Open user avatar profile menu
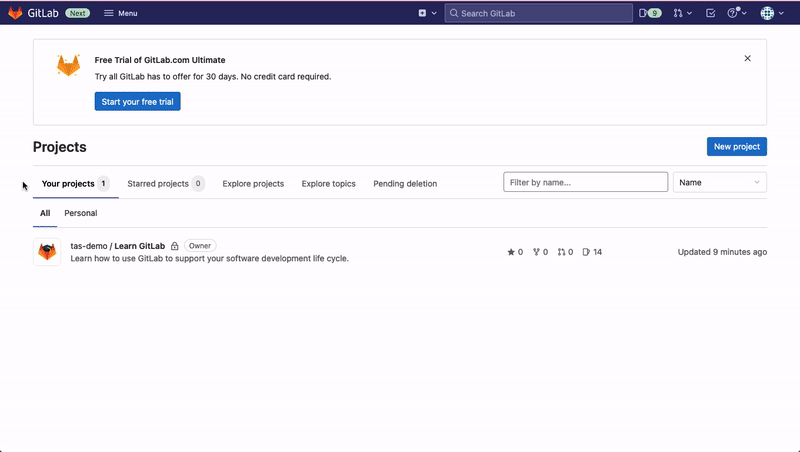800x452 pixels. pyautogui.click(x=772, y=13)
